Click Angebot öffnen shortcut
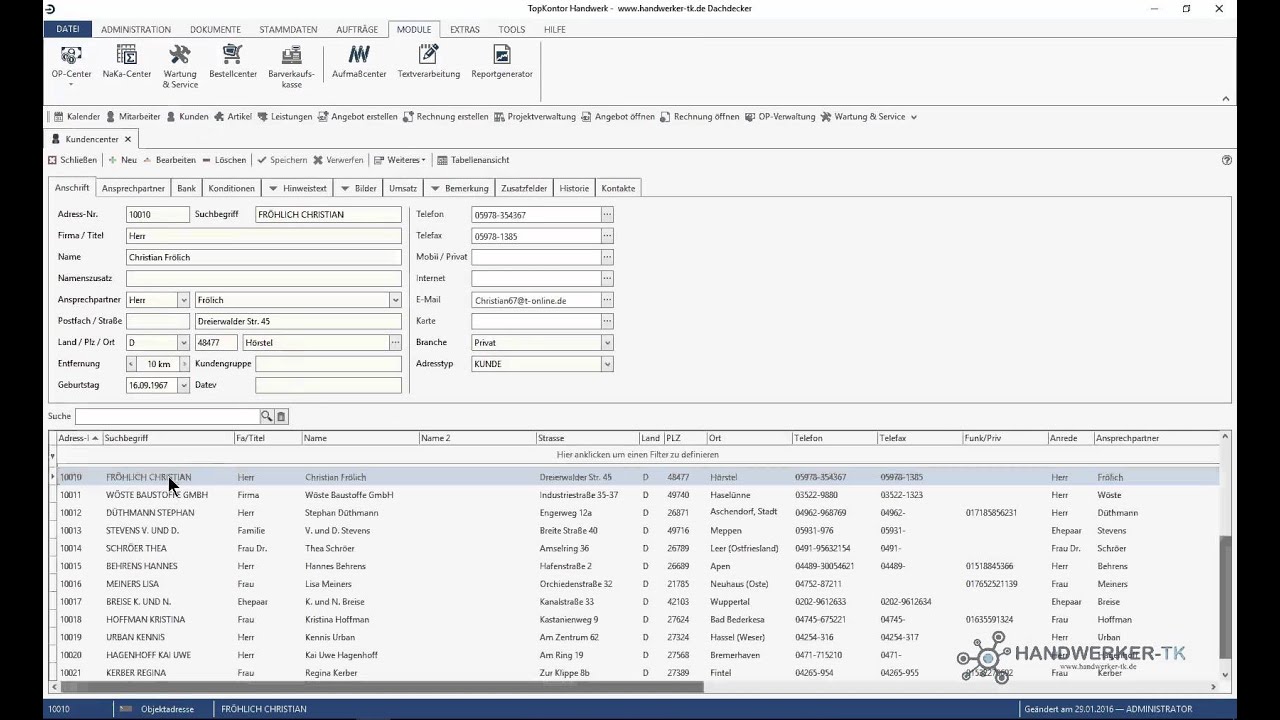This screenshot has width=1280, height=720. (x=618, y=117)
